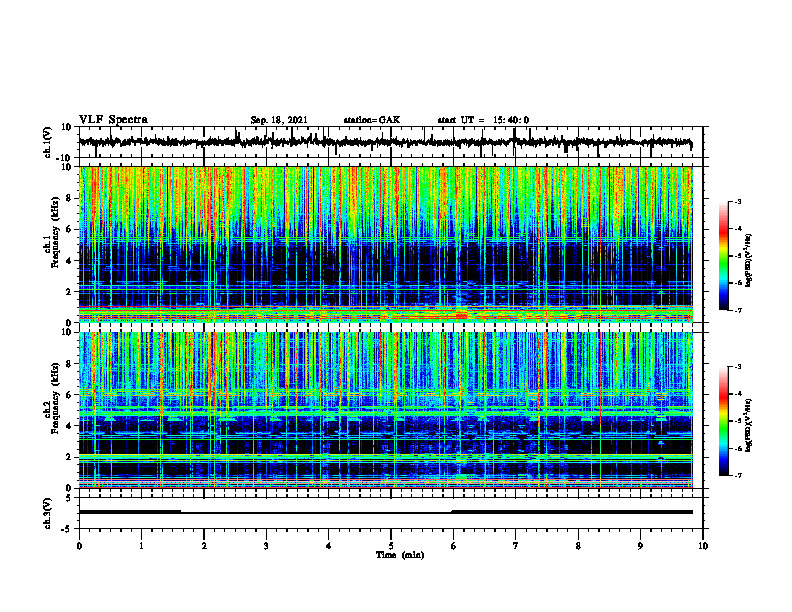This screenshot has height=612, width=792.
Task: Click the ch.2 color bar log(PSD) label
Action: tap(749, 425)
